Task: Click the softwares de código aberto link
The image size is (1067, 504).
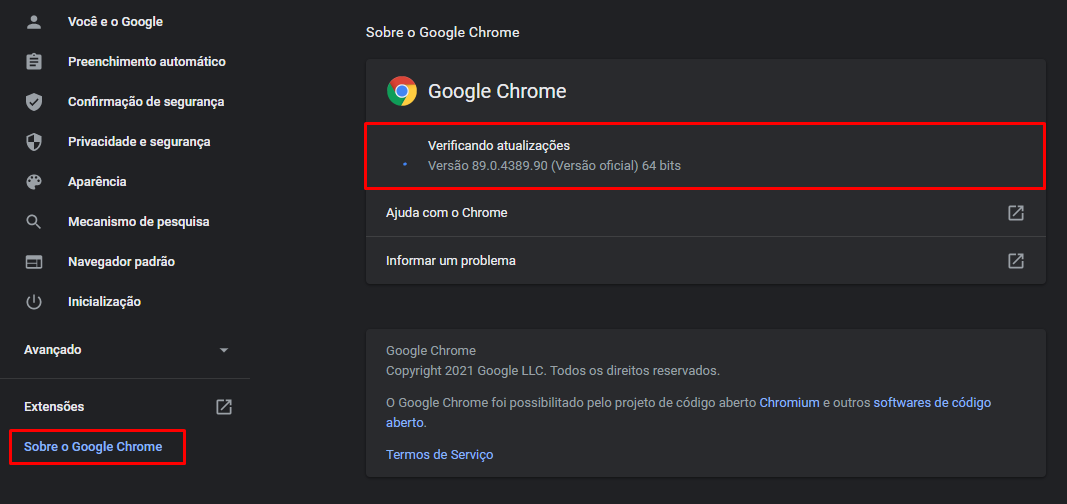Action: [x=931, y=403]
